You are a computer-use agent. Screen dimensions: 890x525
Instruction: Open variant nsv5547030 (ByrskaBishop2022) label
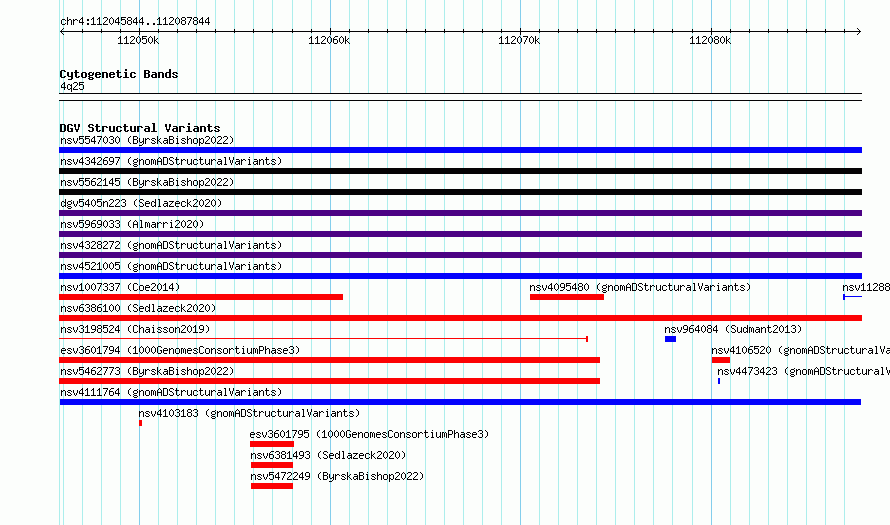tap(147, 140)
